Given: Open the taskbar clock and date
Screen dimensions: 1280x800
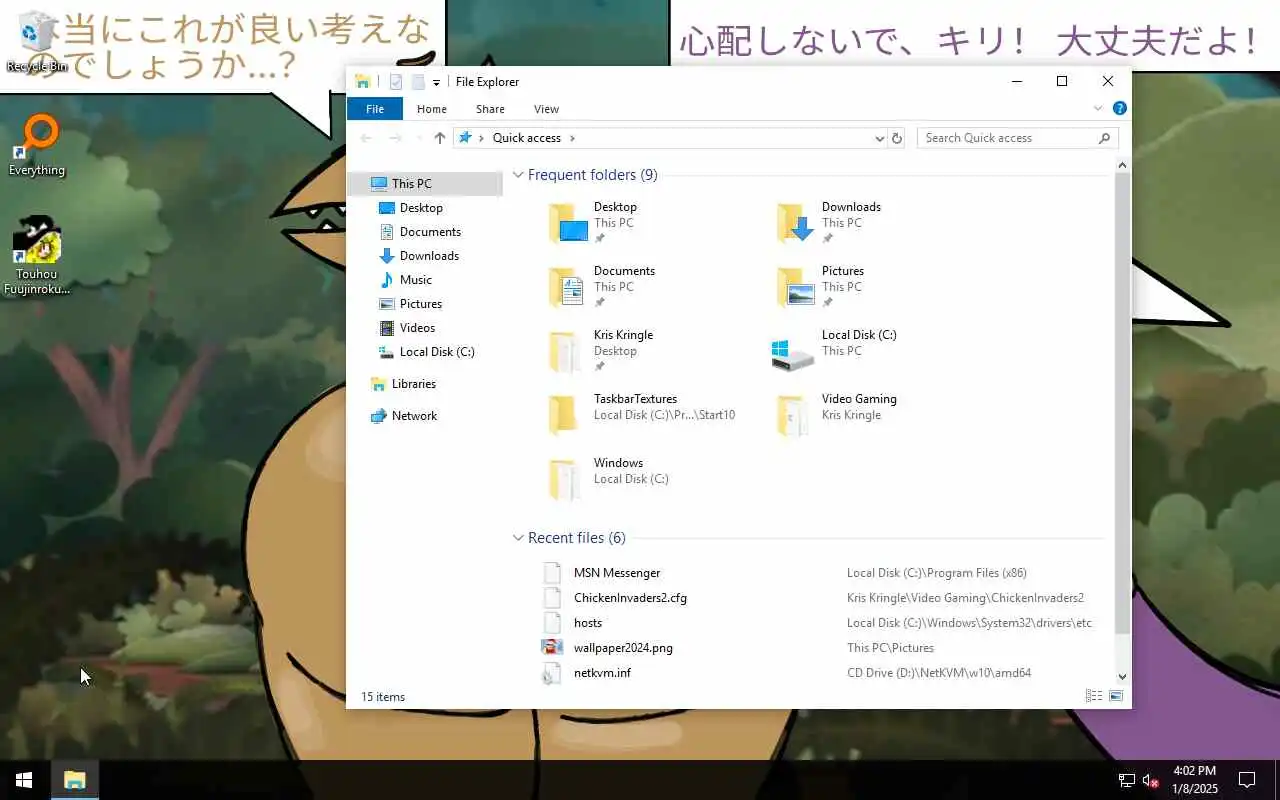Looking at the screenshot, I should 1195,780.
